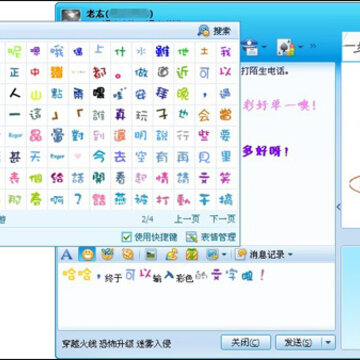Go to the next page via 下一页
Viewport: 360px width, 360px height.
[223, 219]
